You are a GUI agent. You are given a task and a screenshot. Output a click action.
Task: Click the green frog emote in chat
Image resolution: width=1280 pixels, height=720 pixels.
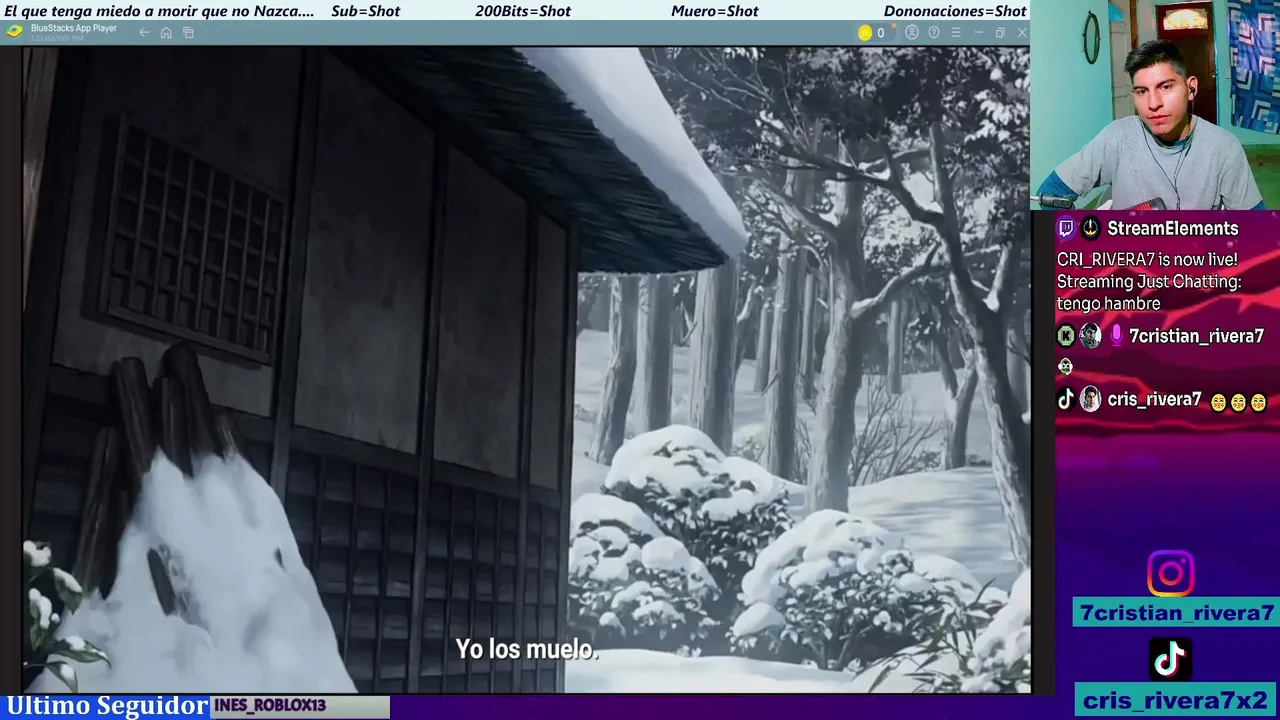tap(1065, 367)
